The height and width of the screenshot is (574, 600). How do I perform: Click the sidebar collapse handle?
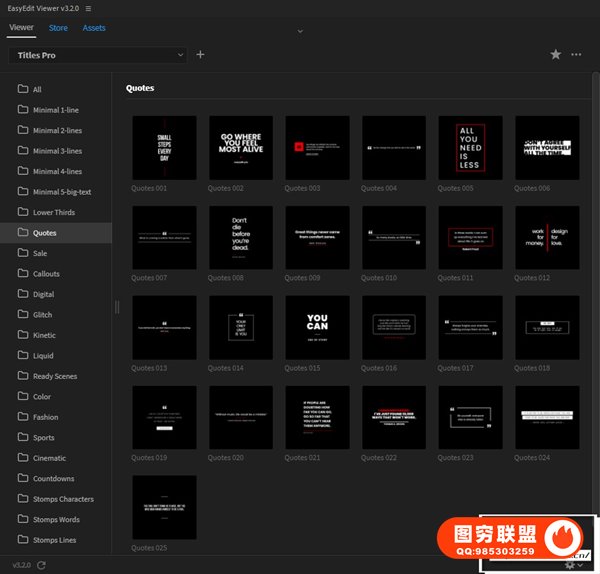(x=116, y=307)
